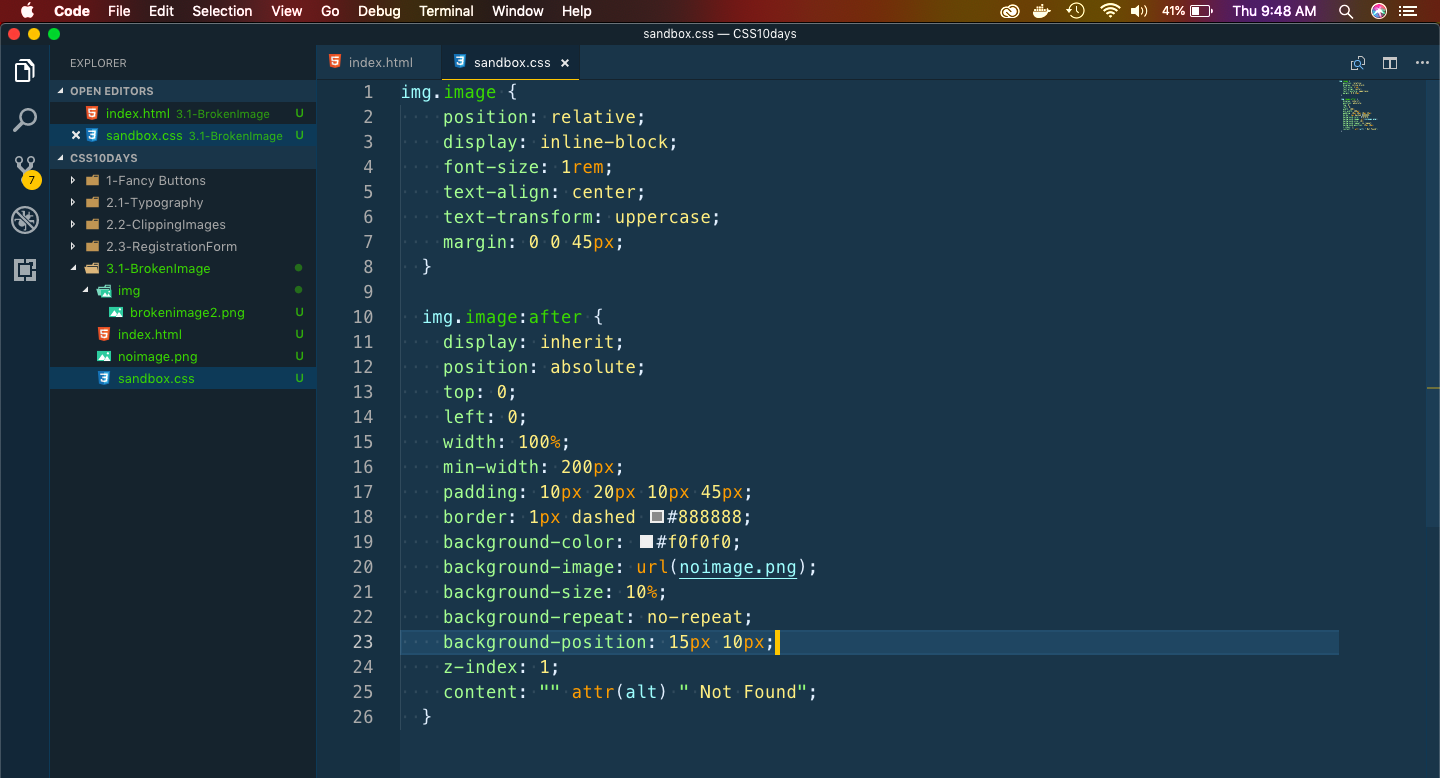Split the editor to the right

[x=1390, y=63]
